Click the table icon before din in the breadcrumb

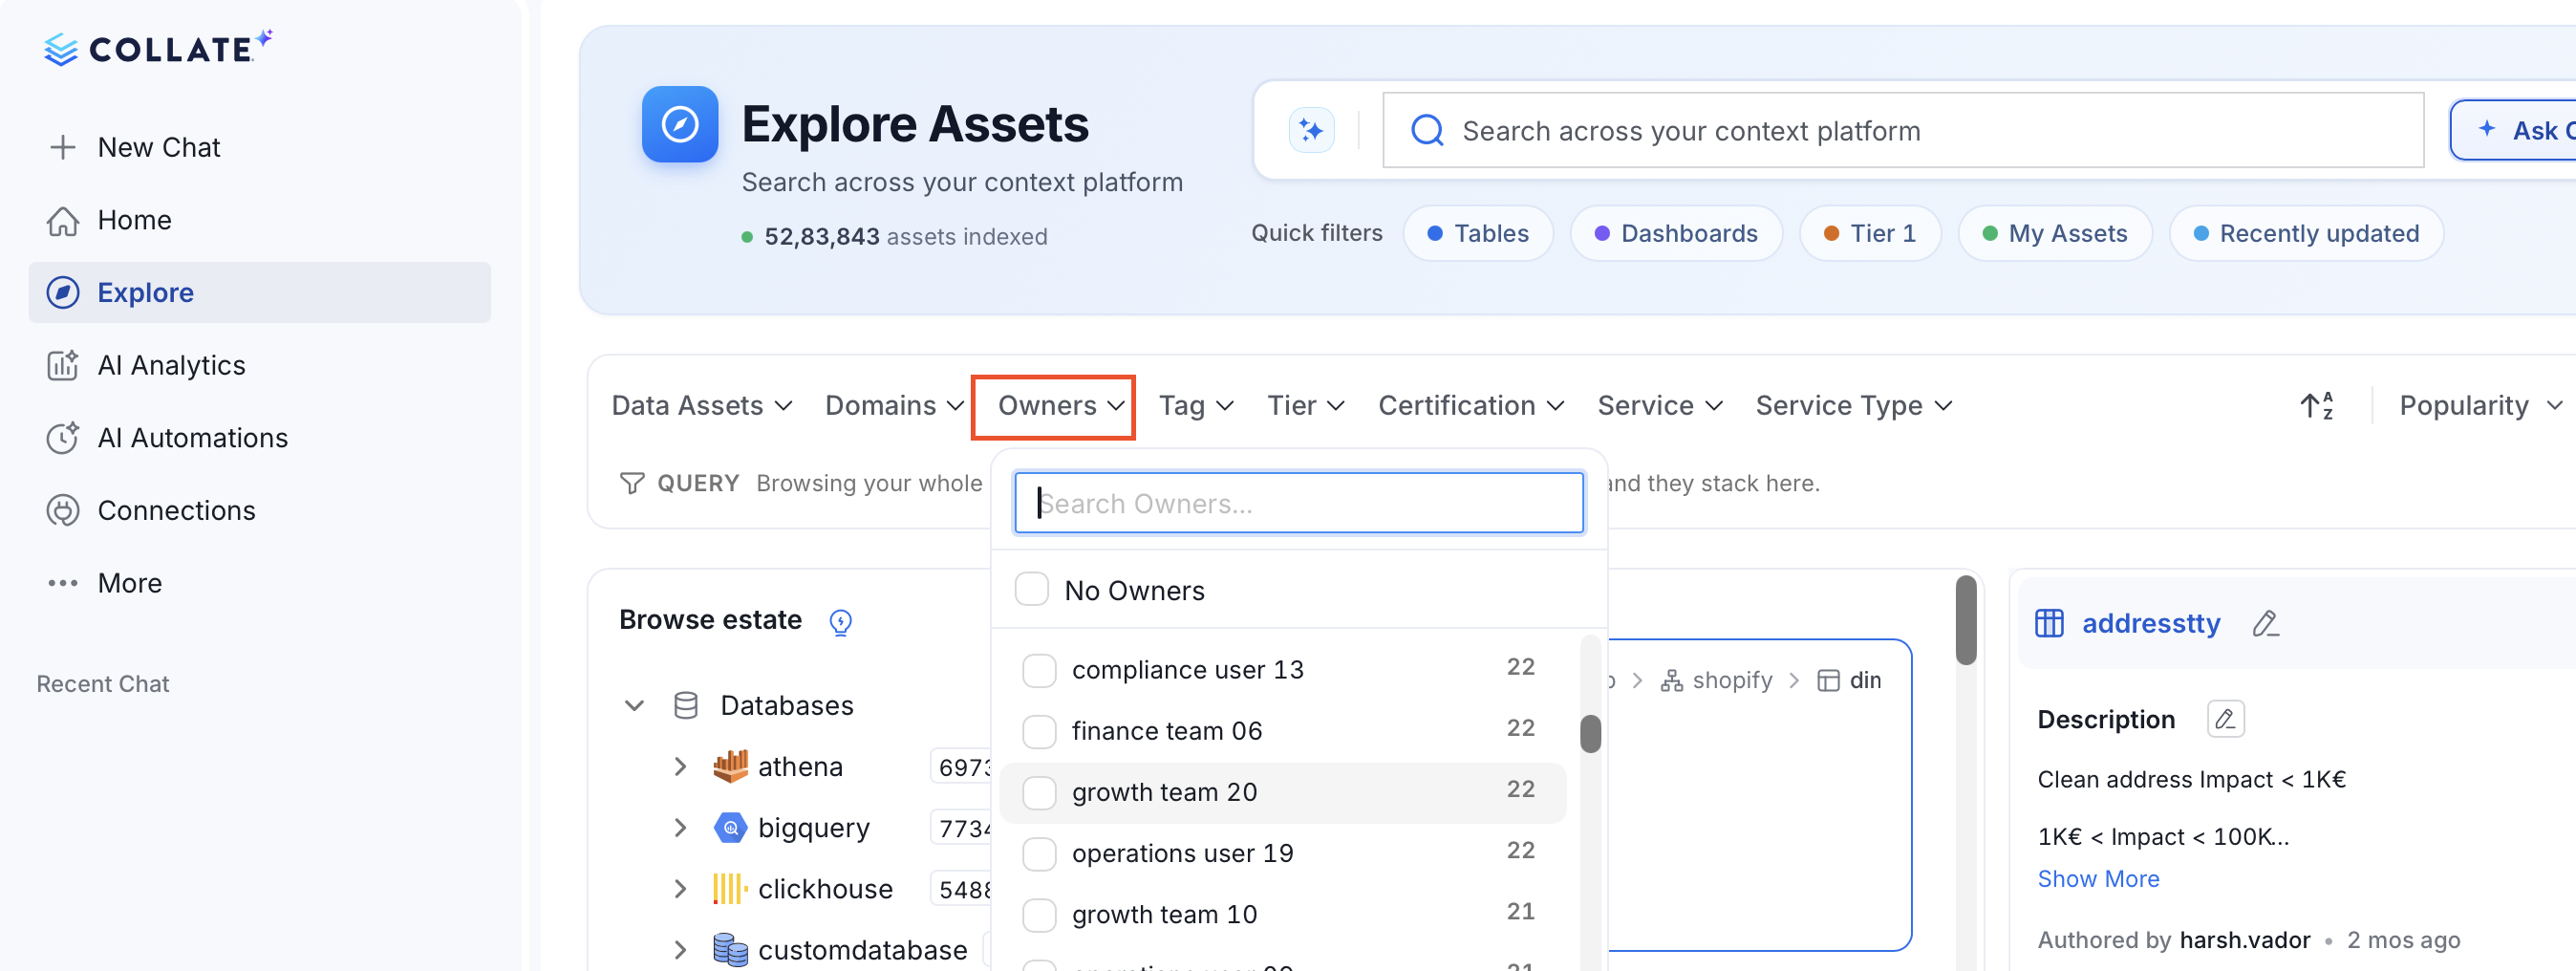1828,681
